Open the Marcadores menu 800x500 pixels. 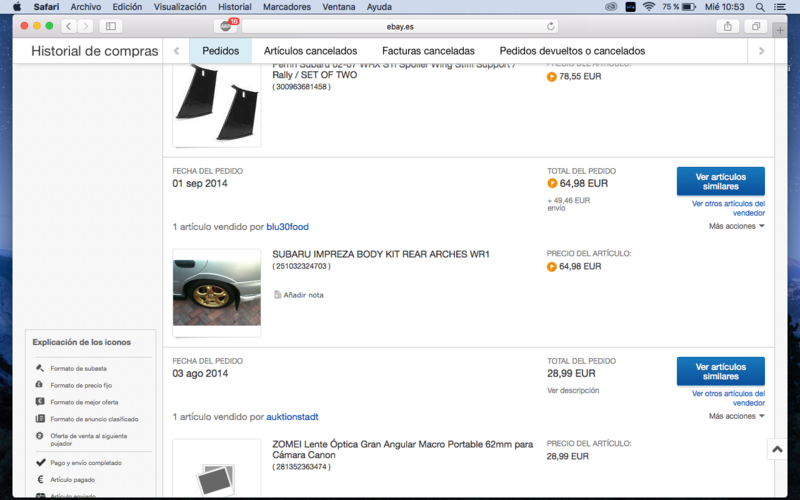tap(285, 7)
